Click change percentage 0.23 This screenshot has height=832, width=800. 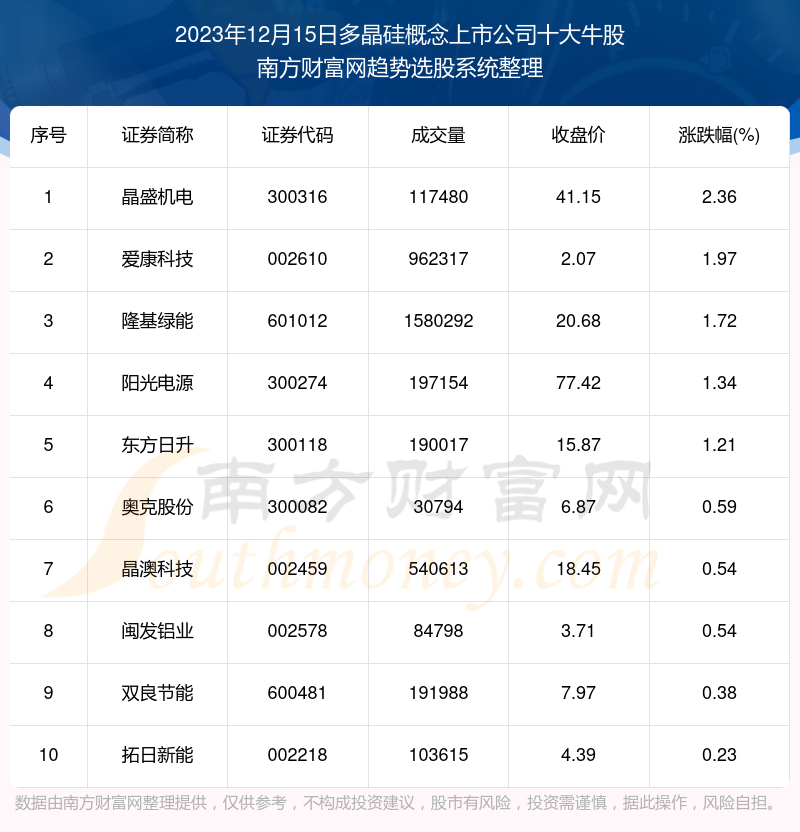coord(719,755)
